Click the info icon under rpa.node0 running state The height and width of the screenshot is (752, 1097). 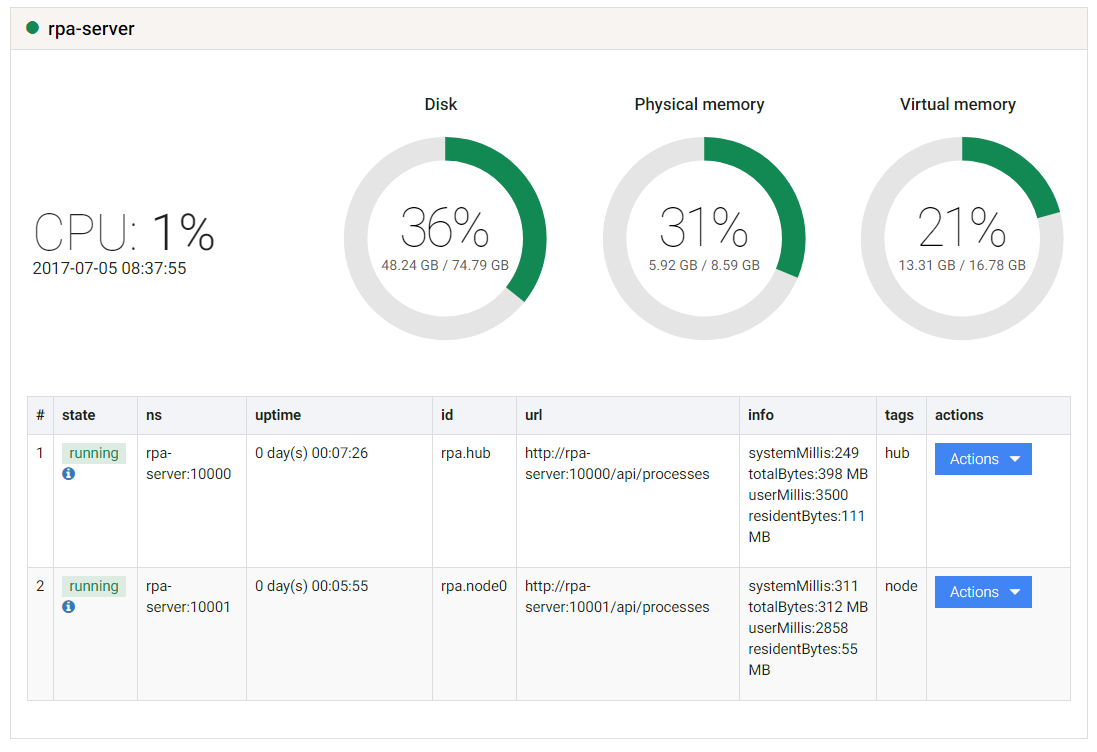coord(69,606)
